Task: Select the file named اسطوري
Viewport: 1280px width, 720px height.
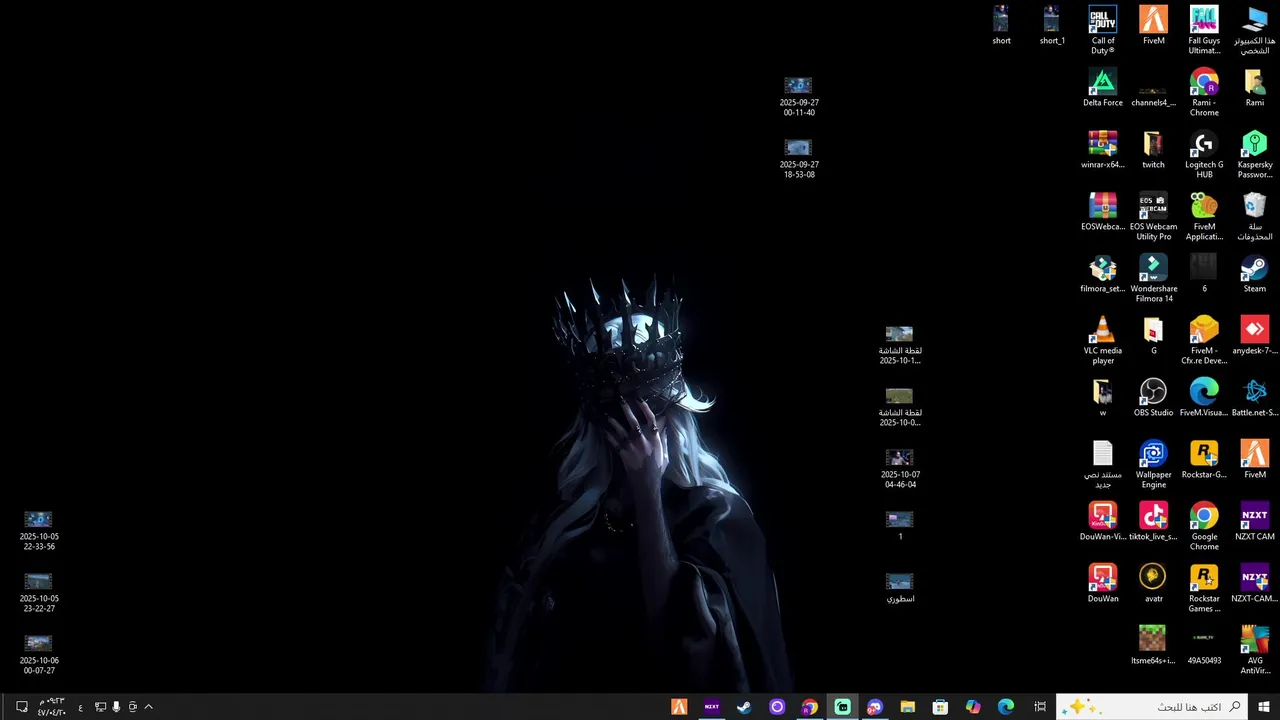Action: [x=900, y=588]
